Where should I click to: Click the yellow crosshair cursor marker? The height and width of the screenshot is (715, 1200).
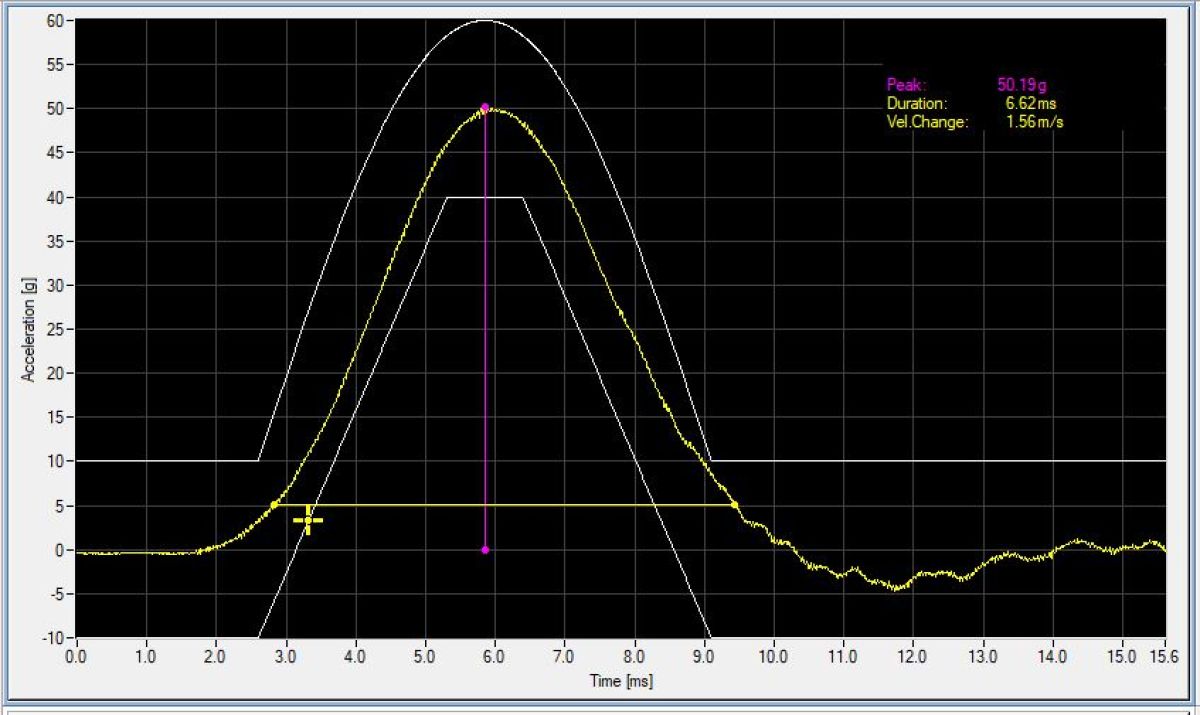tap(308, 520)
